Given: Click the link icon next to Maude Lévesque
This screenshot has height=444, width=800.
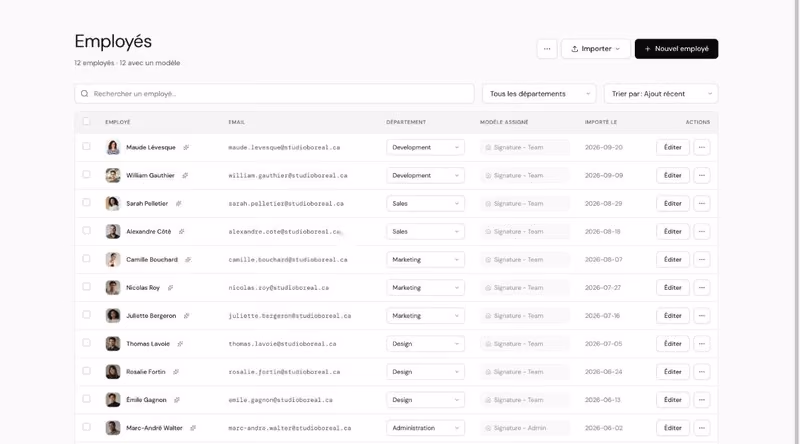Looking at the screenshot, I should (x=186, y=147).
